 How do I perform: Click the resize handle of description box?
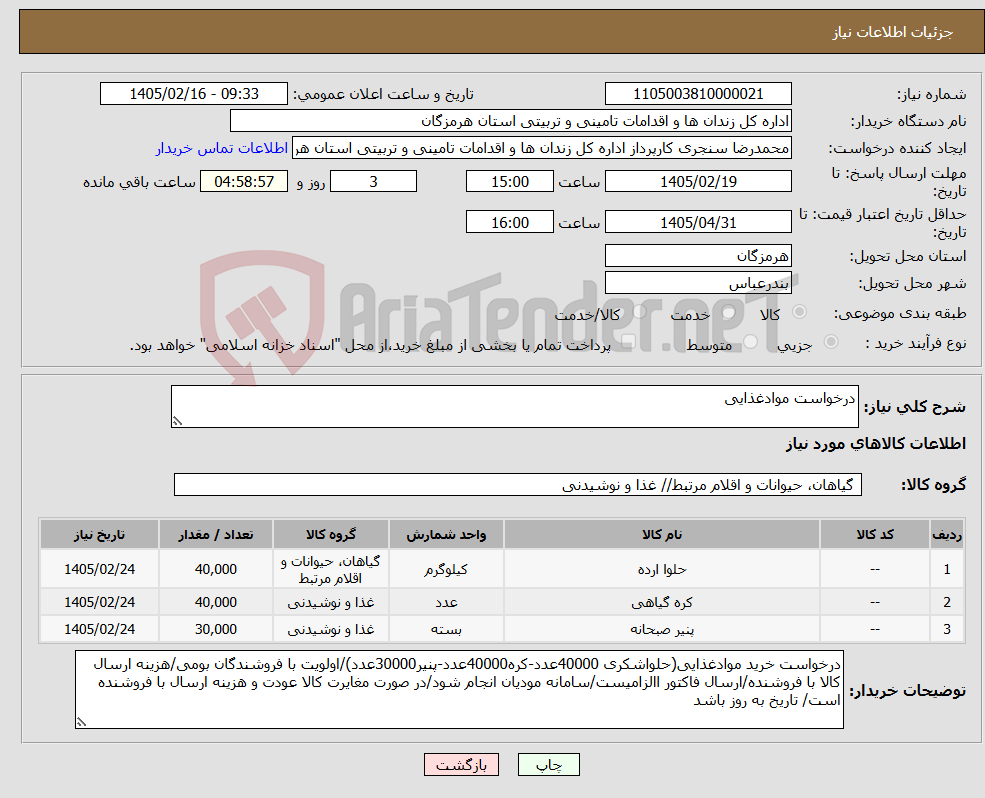[177, 422]
